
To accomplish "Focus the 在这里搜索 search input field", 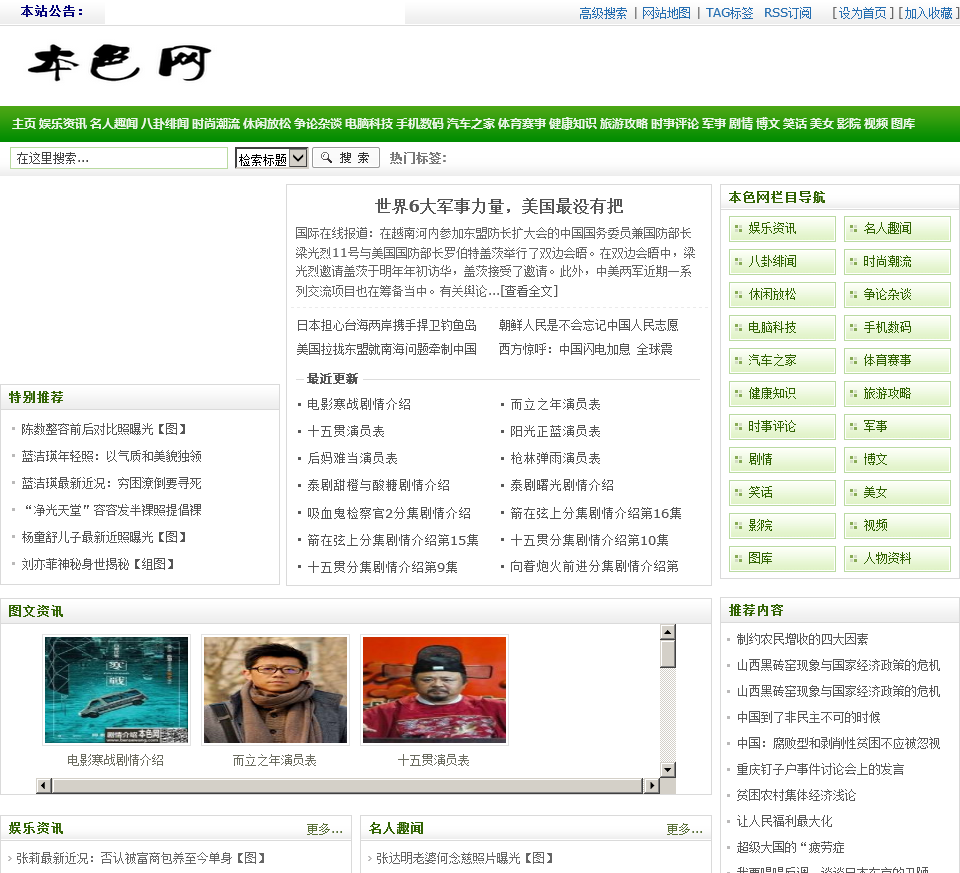I will pyautogui.click(x=119, y=158).
